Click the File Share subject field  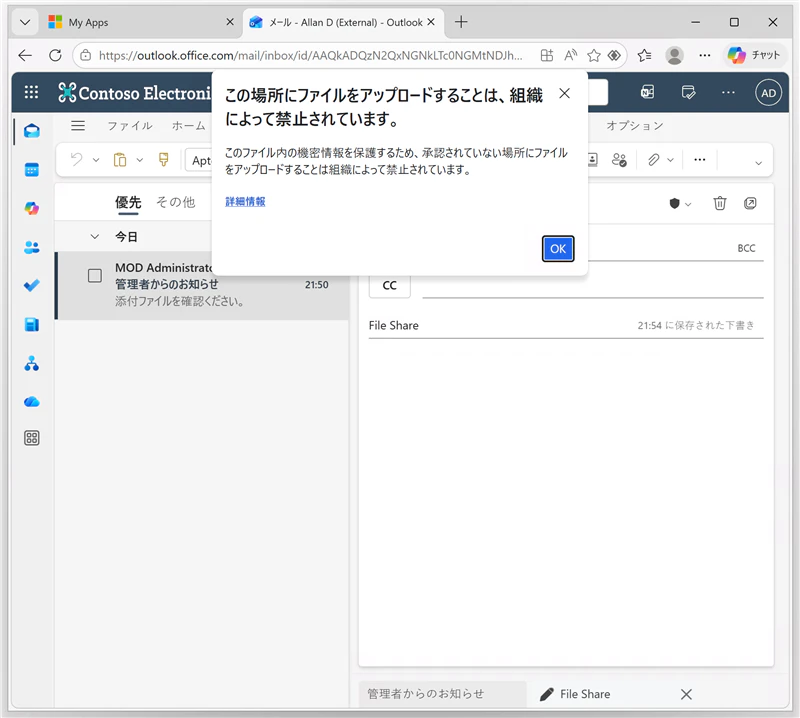(x=500, y=326)
